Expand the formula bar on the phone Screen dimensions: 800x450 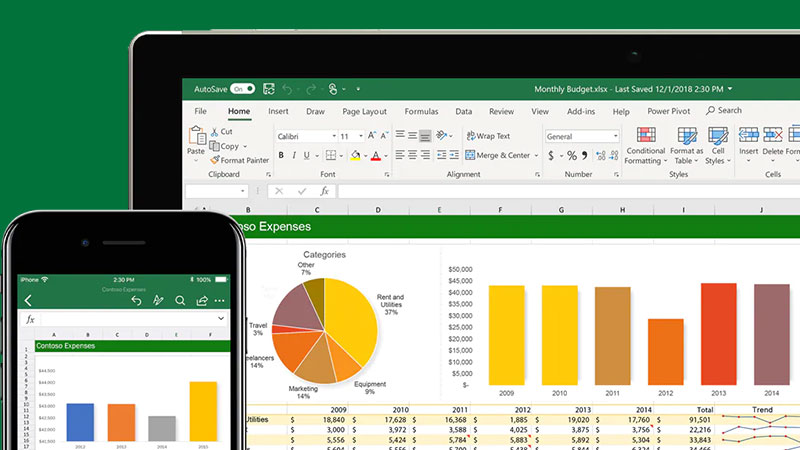point(220,319)
